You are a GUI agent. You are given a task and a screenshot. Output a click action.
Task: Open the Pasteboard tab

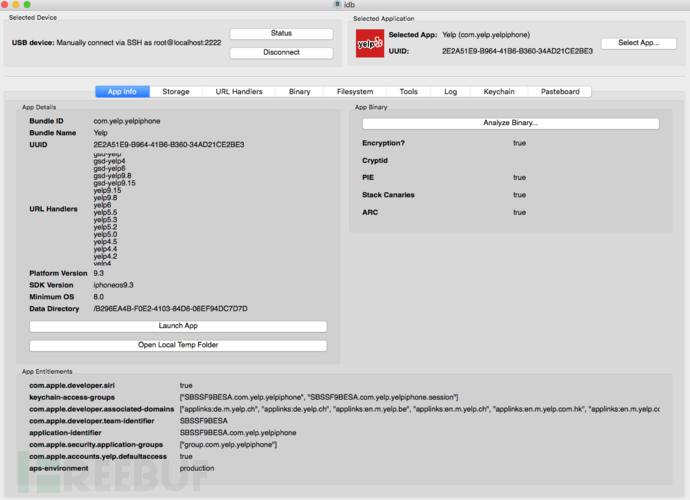(560, 92)
